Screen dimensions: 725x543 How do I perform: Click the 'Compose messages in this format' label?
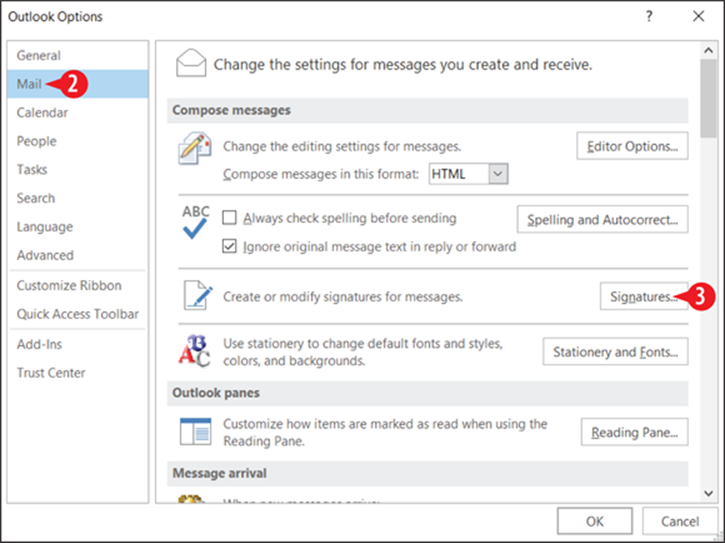pyautogui.click(x=321, y=174)
